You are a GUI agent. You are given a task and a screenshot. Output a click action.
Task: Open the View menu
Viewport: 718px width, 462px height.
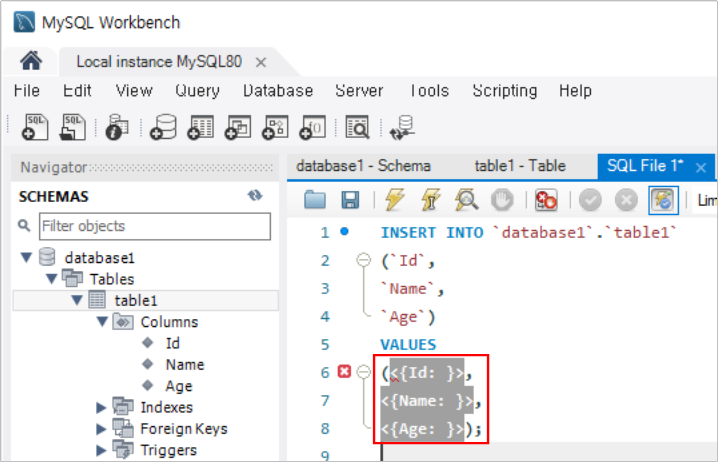[134, 91]
